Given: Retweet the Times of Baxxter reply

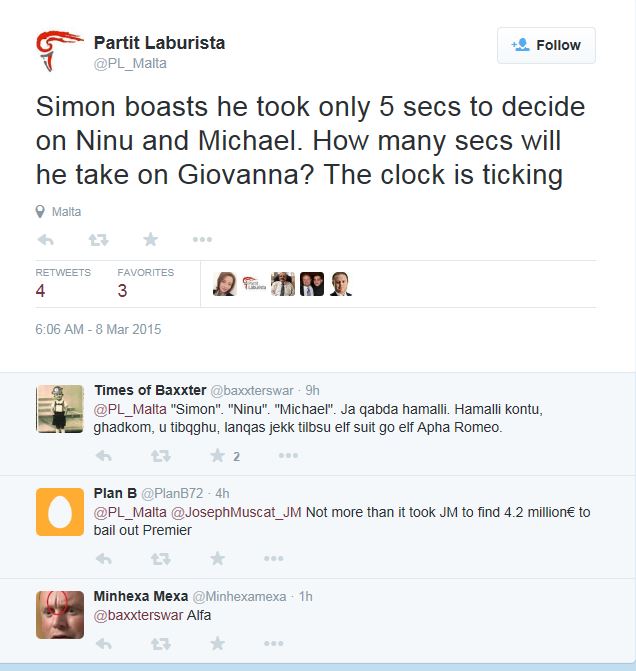Looking at the screenshot, I should click(x=159, y=456).
